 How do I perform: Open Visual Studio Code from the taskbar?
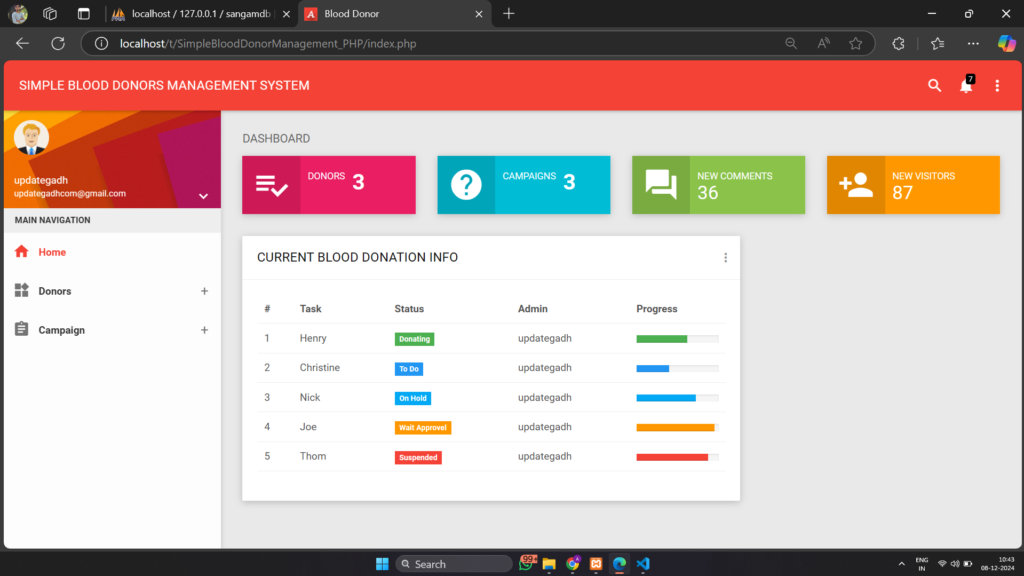pos(643,564)
